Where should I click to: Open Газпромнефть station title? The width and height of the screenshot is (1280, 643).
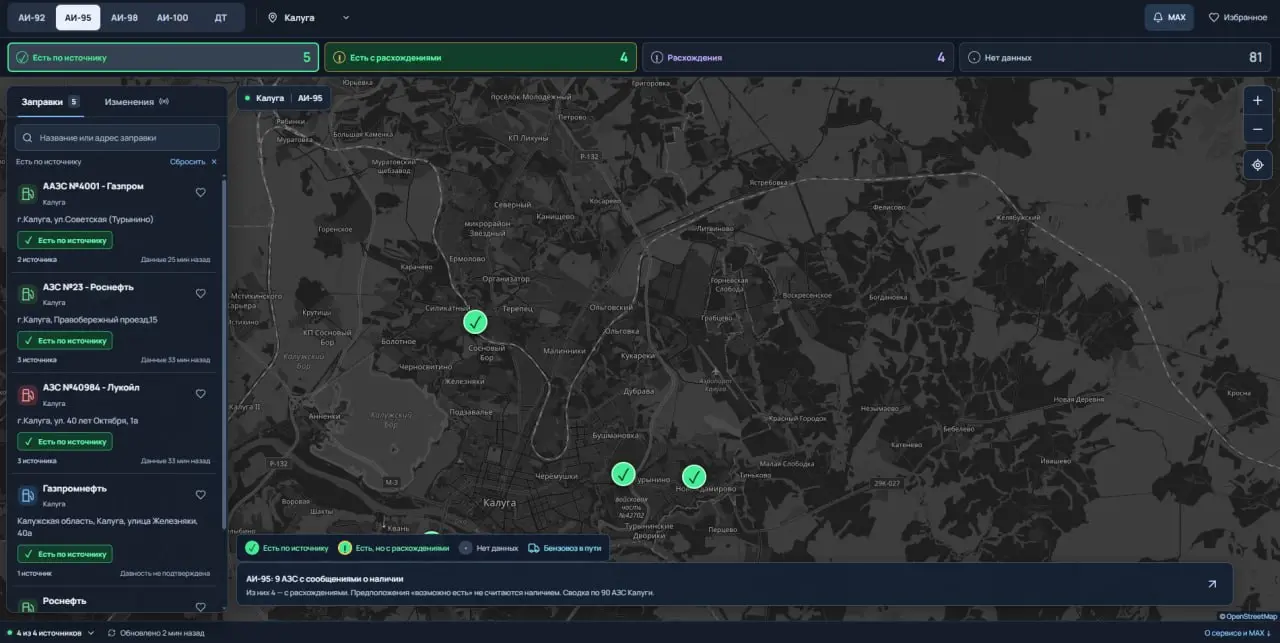(75, 488)
